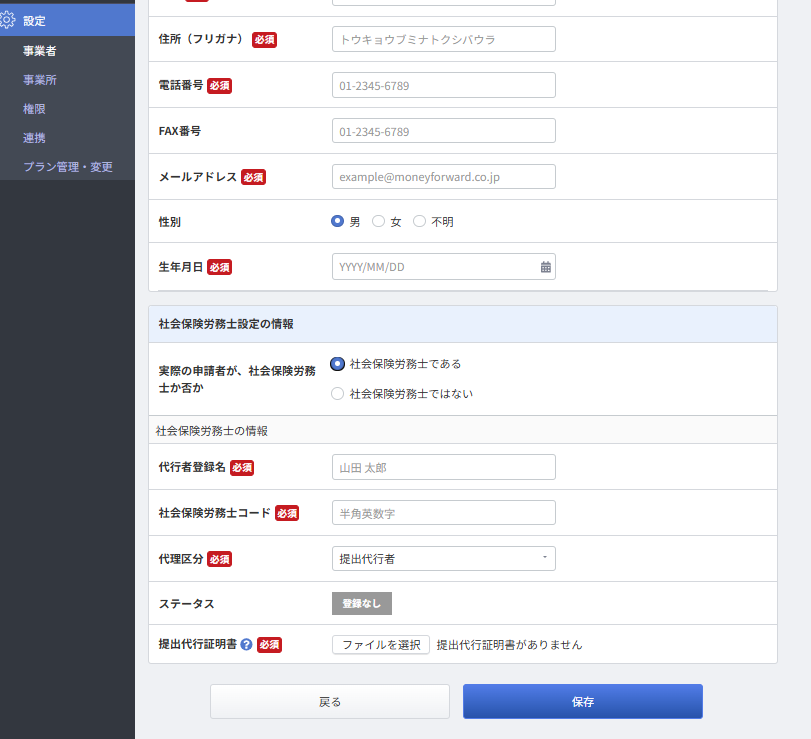811x739 pixels.
Task: Select the 男 gender radio button
Action: coord(338,222)
